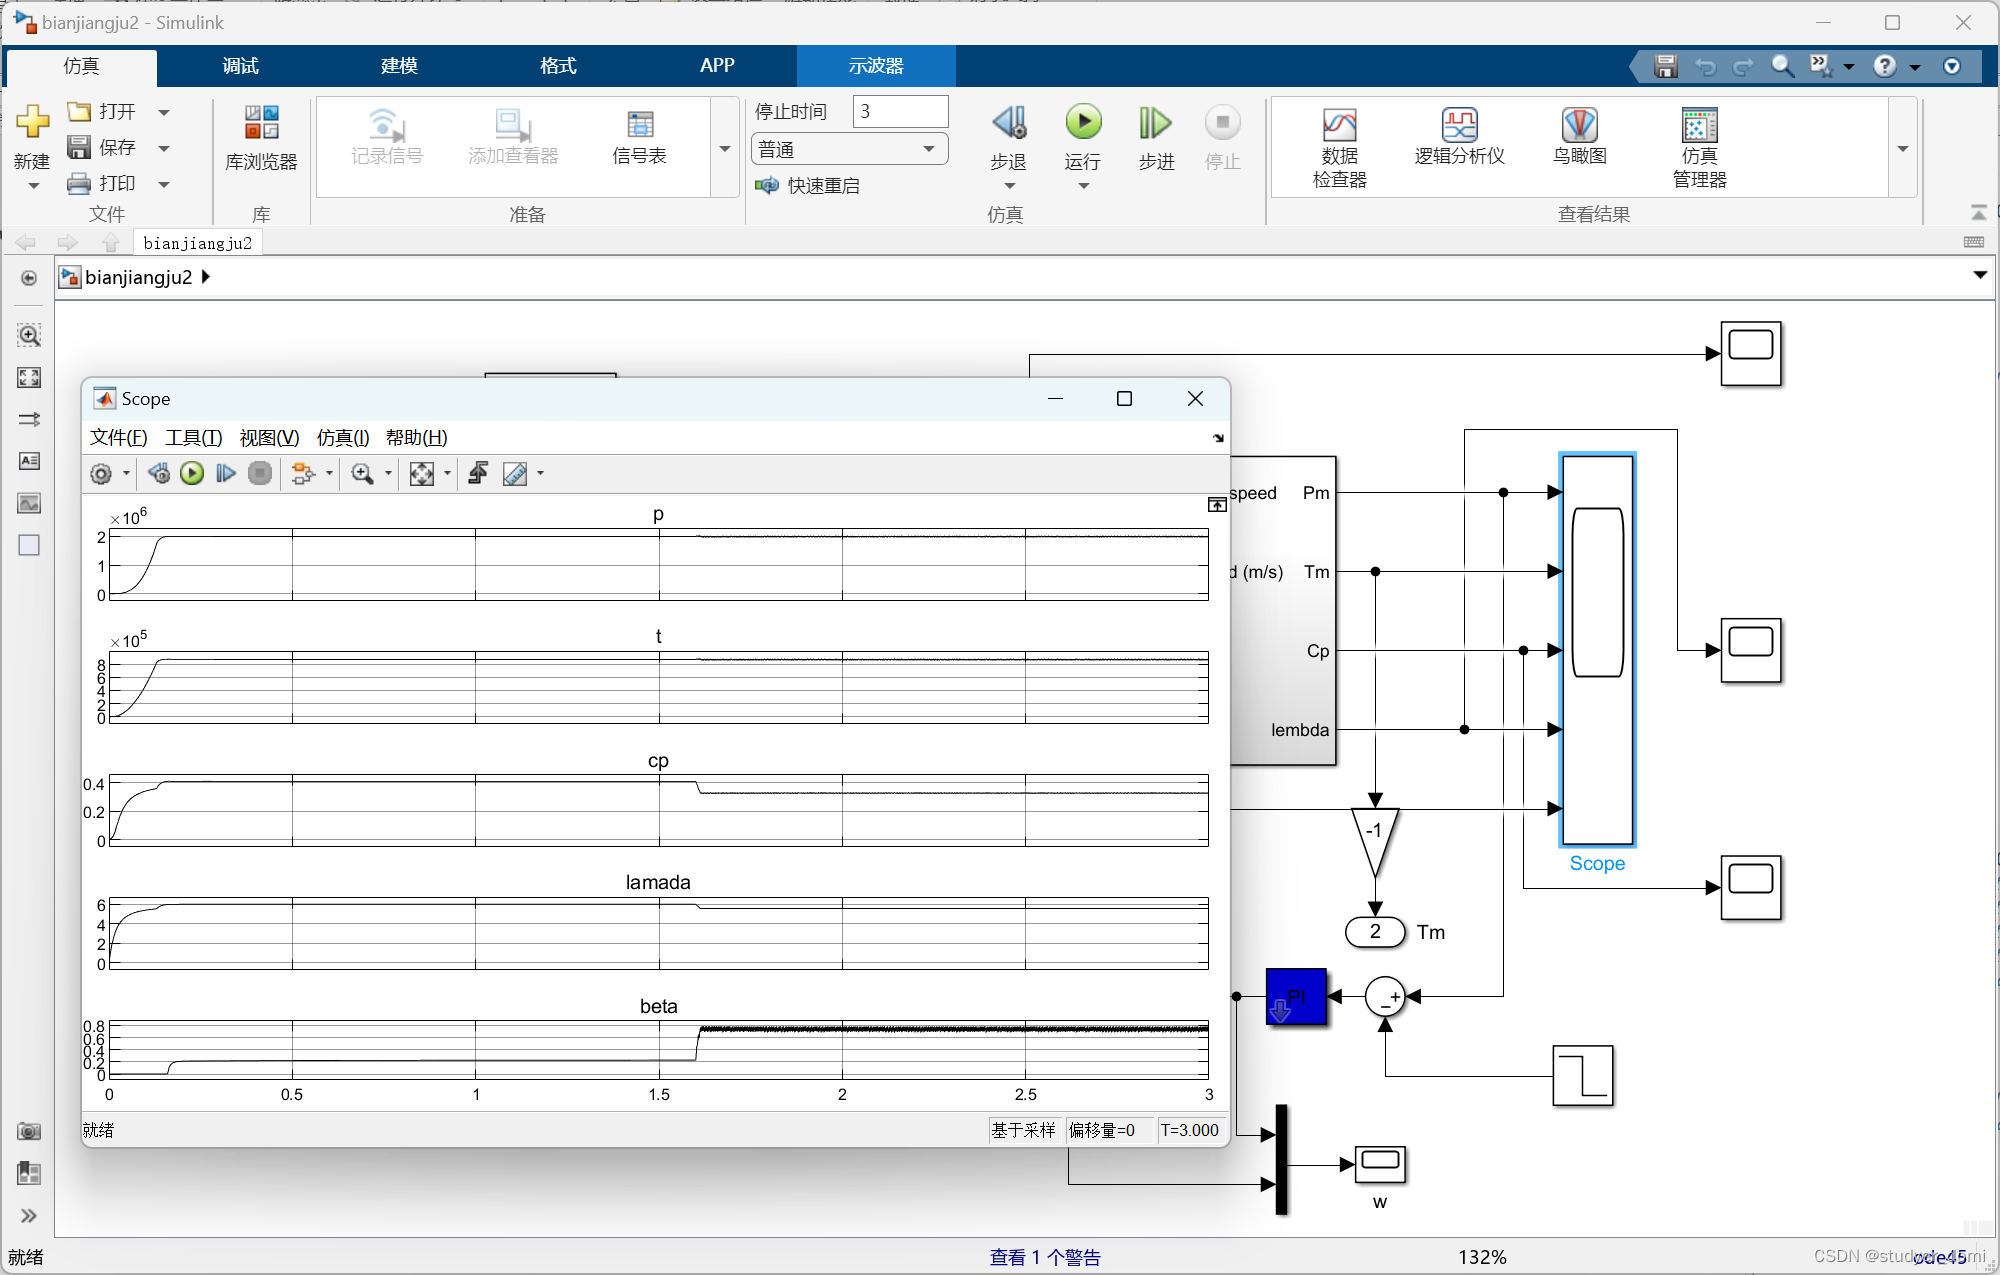Switch to the APP ribbon tab
The image size is (2000, 1275).
click(x=717, y=66)
